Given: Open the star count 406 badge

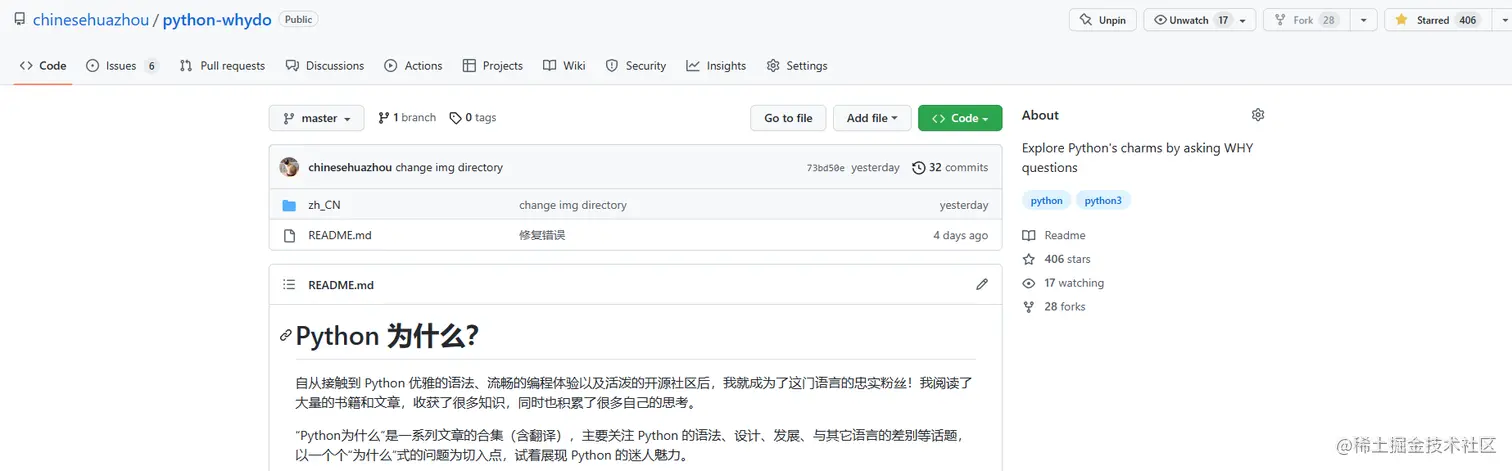Looking at the screenshot, I should [1467, 20].
